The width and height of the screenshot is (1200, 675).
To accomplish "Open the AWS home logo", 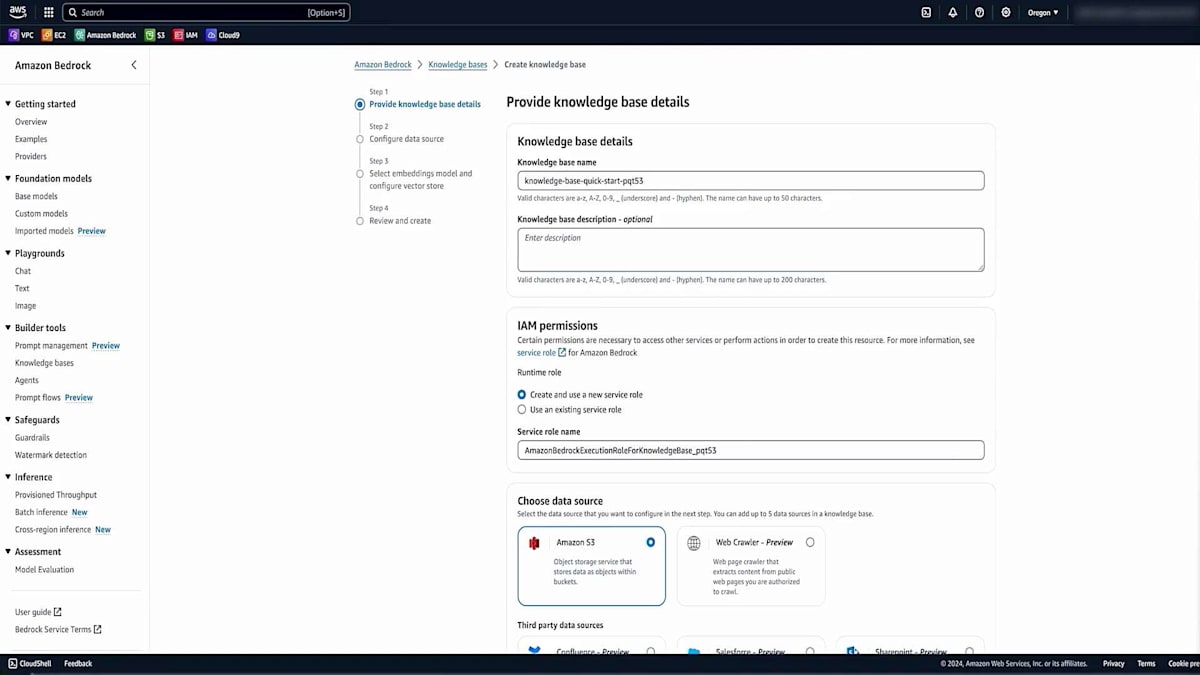I will [x=18, y=12].
